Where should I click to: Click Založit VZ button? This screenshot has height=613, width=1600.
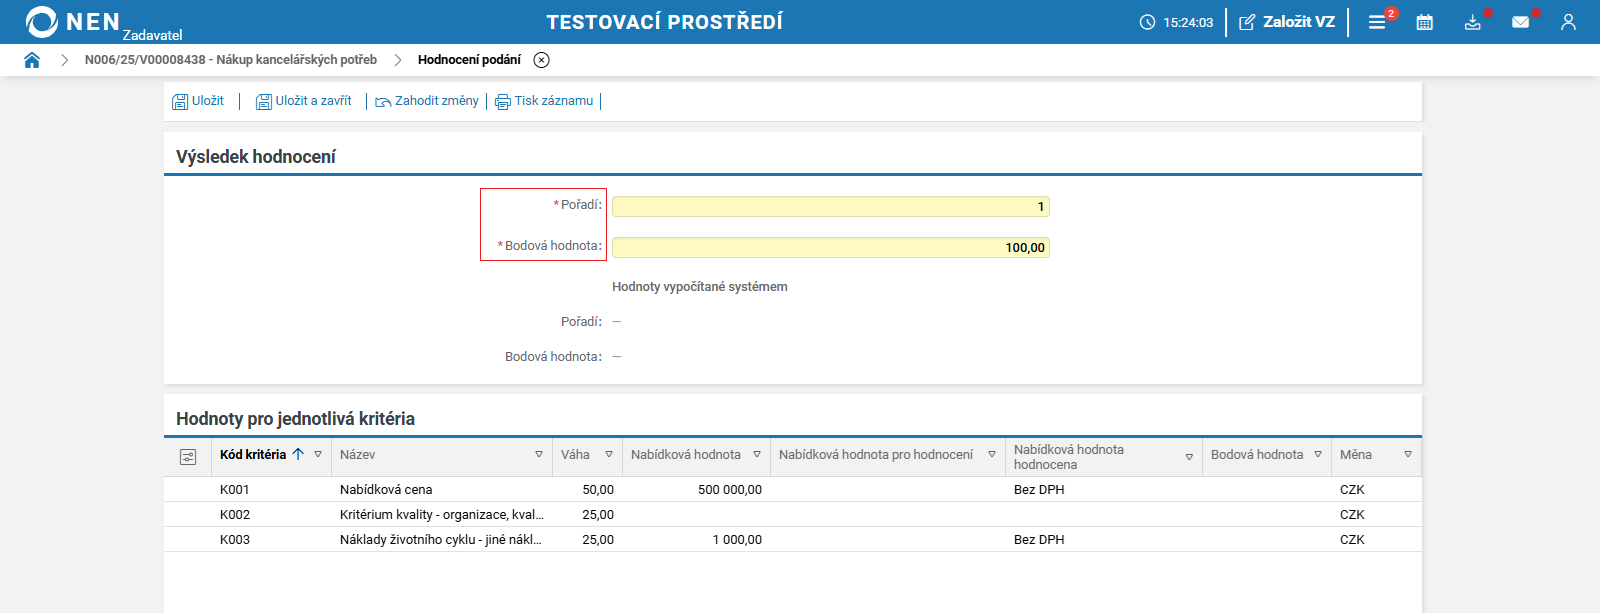point(1287,22)
